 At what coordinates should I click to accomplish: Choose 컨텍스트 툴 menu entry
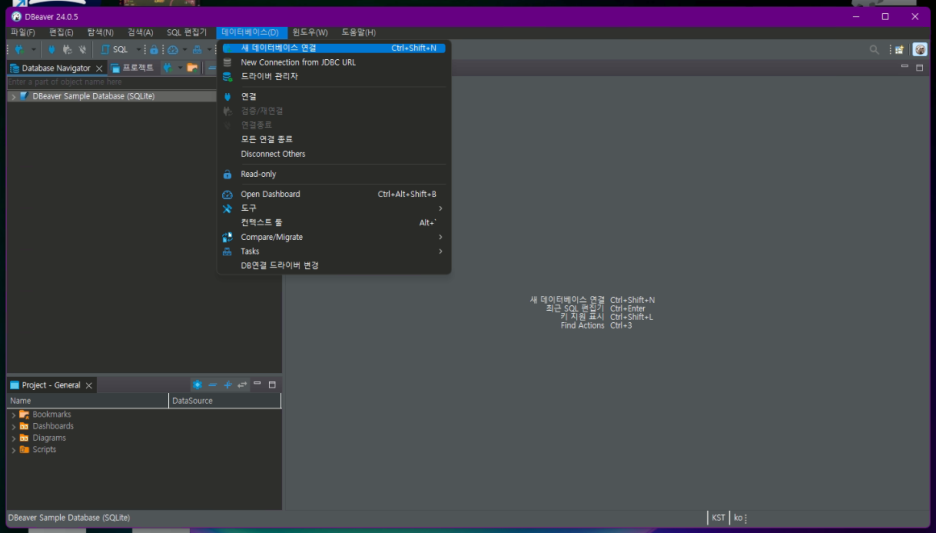click(x=334, y=223)
